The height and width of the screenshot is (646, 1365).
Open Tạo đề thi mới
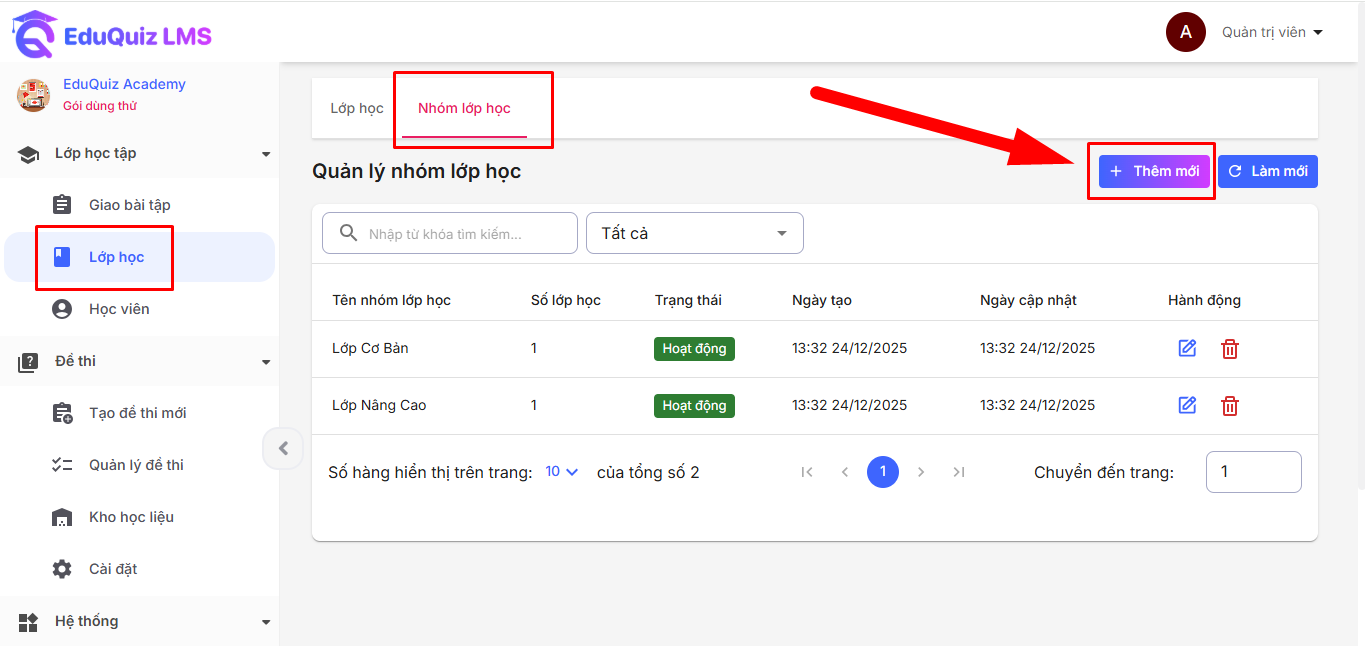[139, 413]
